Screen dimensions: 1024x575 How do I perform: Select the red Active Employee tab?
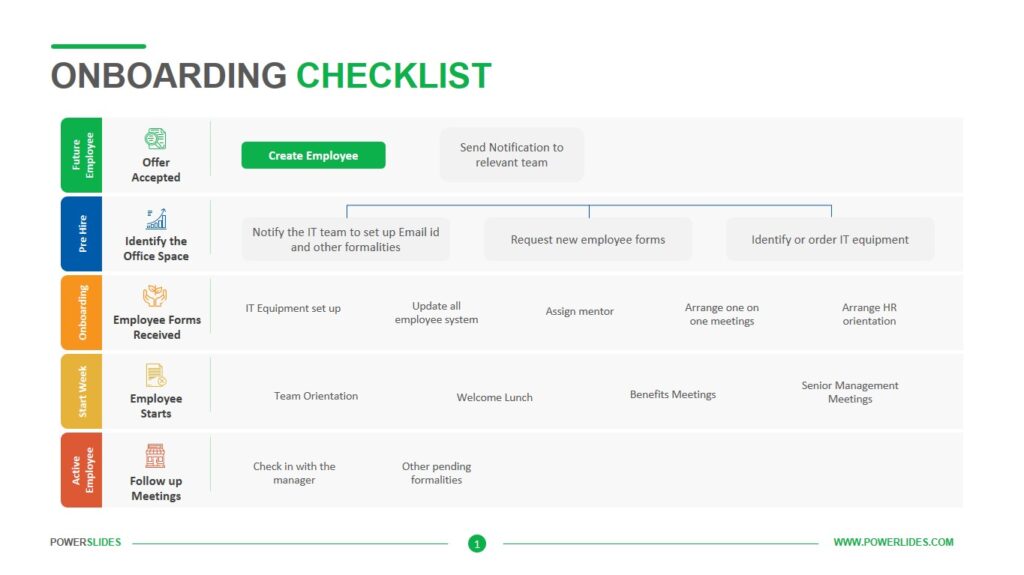pyautogui.click(x=82, y=470)
